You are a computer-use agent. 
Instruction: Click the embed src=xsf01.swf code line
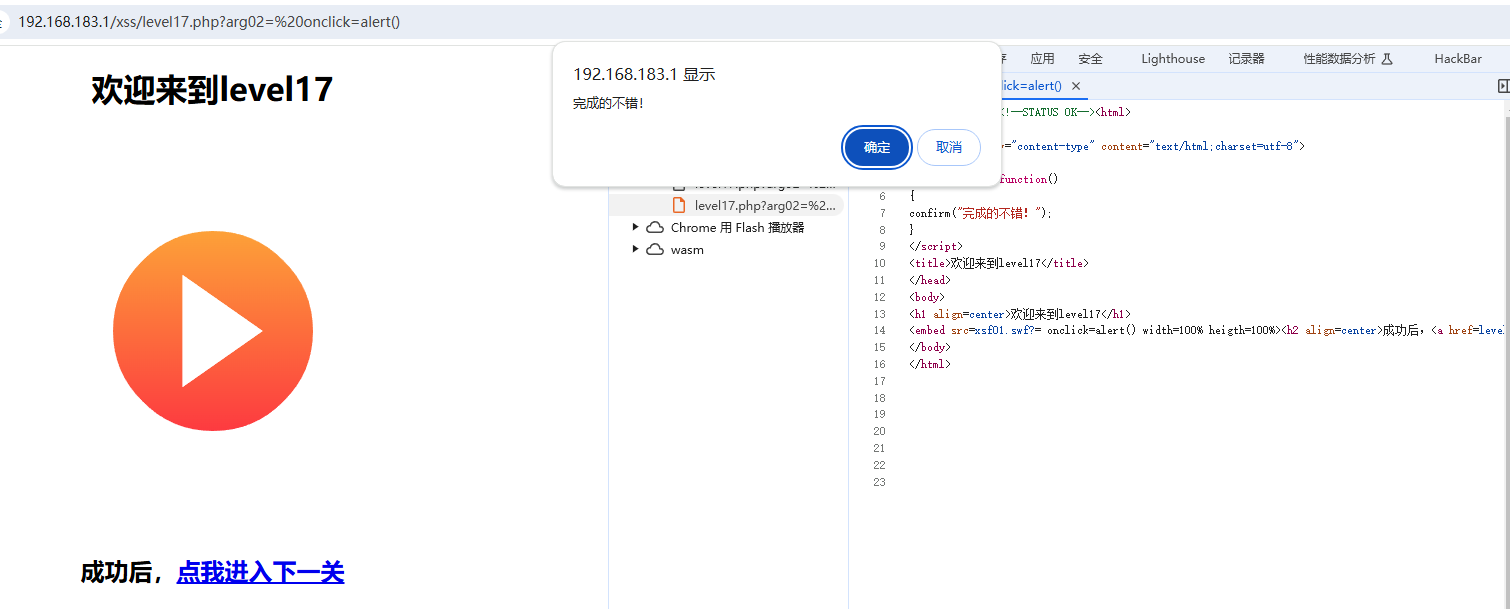click(1207, 330)
